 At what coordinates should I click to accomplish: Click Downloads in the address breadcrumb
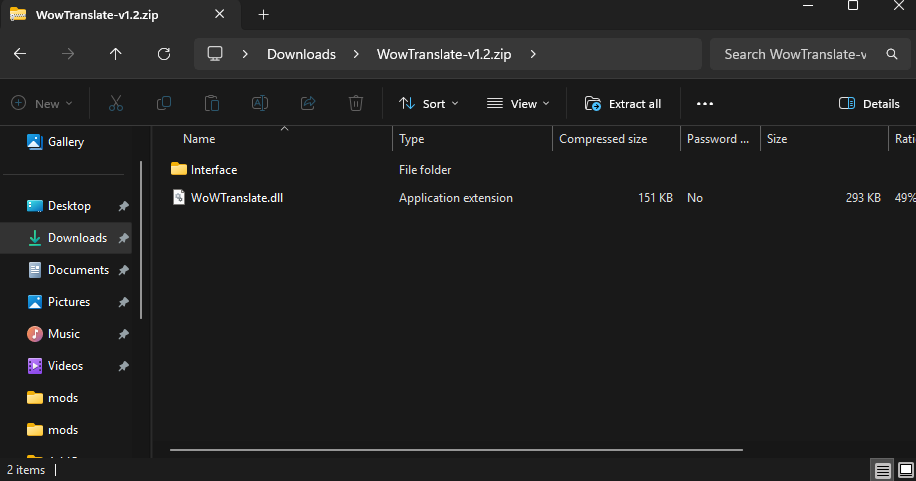(301, 54)
